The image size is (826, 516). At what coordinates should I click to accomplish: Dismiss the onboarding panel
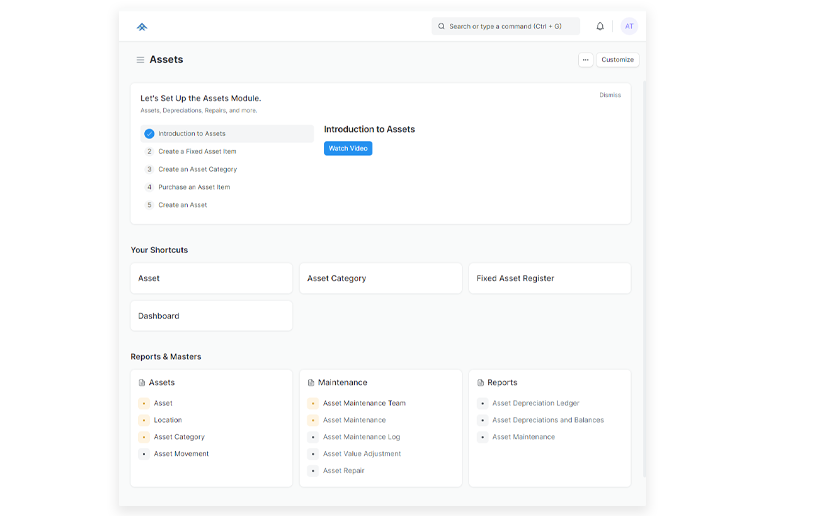610,95
